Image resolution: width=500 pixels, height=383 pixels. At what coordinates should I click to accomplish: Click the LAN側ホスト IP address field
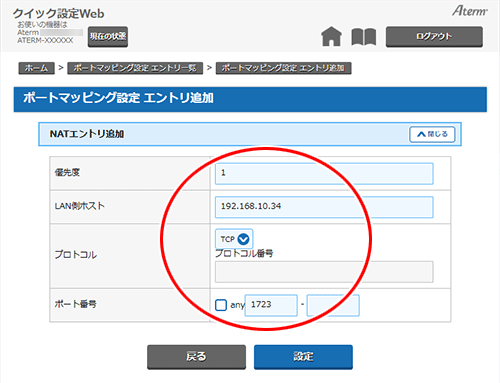324,207
